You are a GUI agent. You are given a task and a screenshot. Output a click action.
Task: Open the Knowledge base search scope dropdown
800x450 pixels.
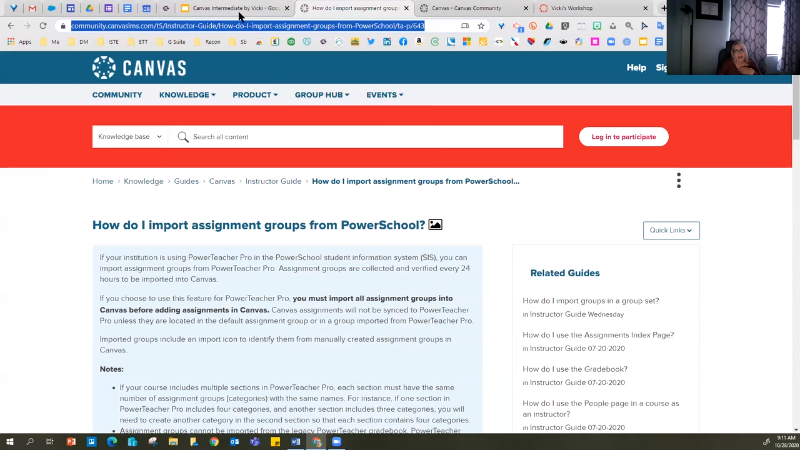tap(130, 137)
